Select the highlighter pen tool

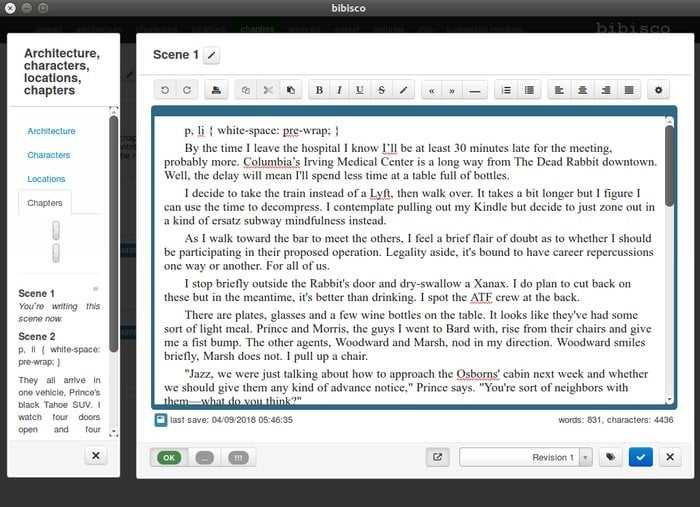(404, 90)
